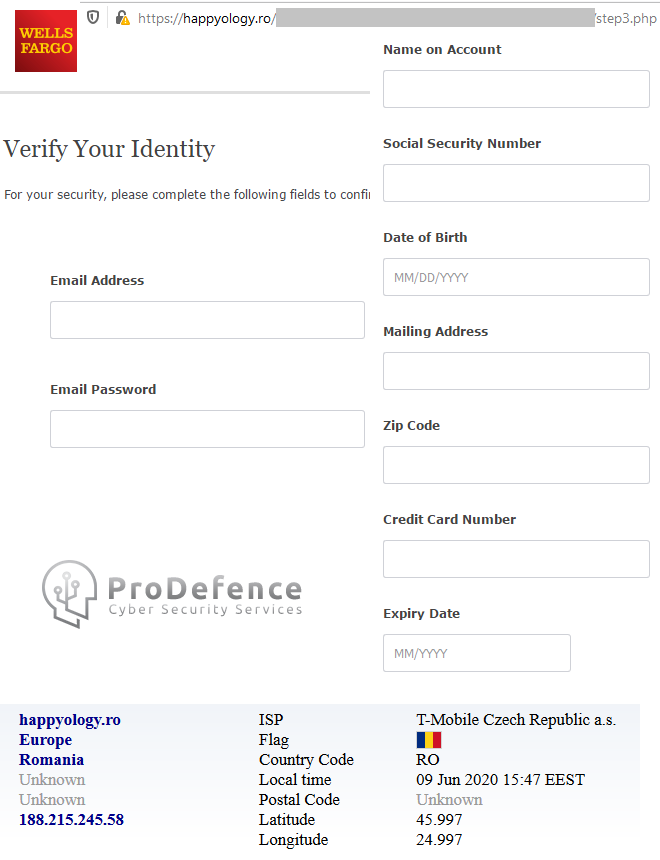
Task: Open the happyology.ro link
Action: tap(70, 720)
